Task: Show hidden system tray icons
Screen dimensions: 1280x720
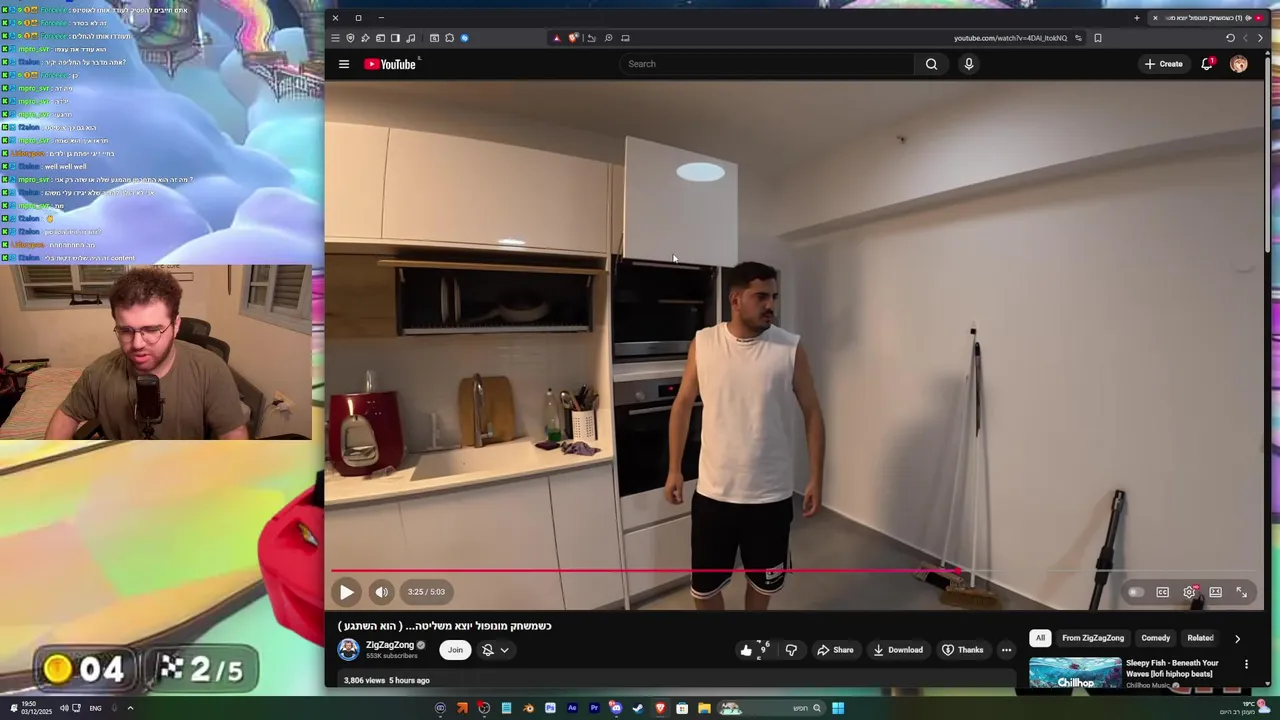Action: 130,708
